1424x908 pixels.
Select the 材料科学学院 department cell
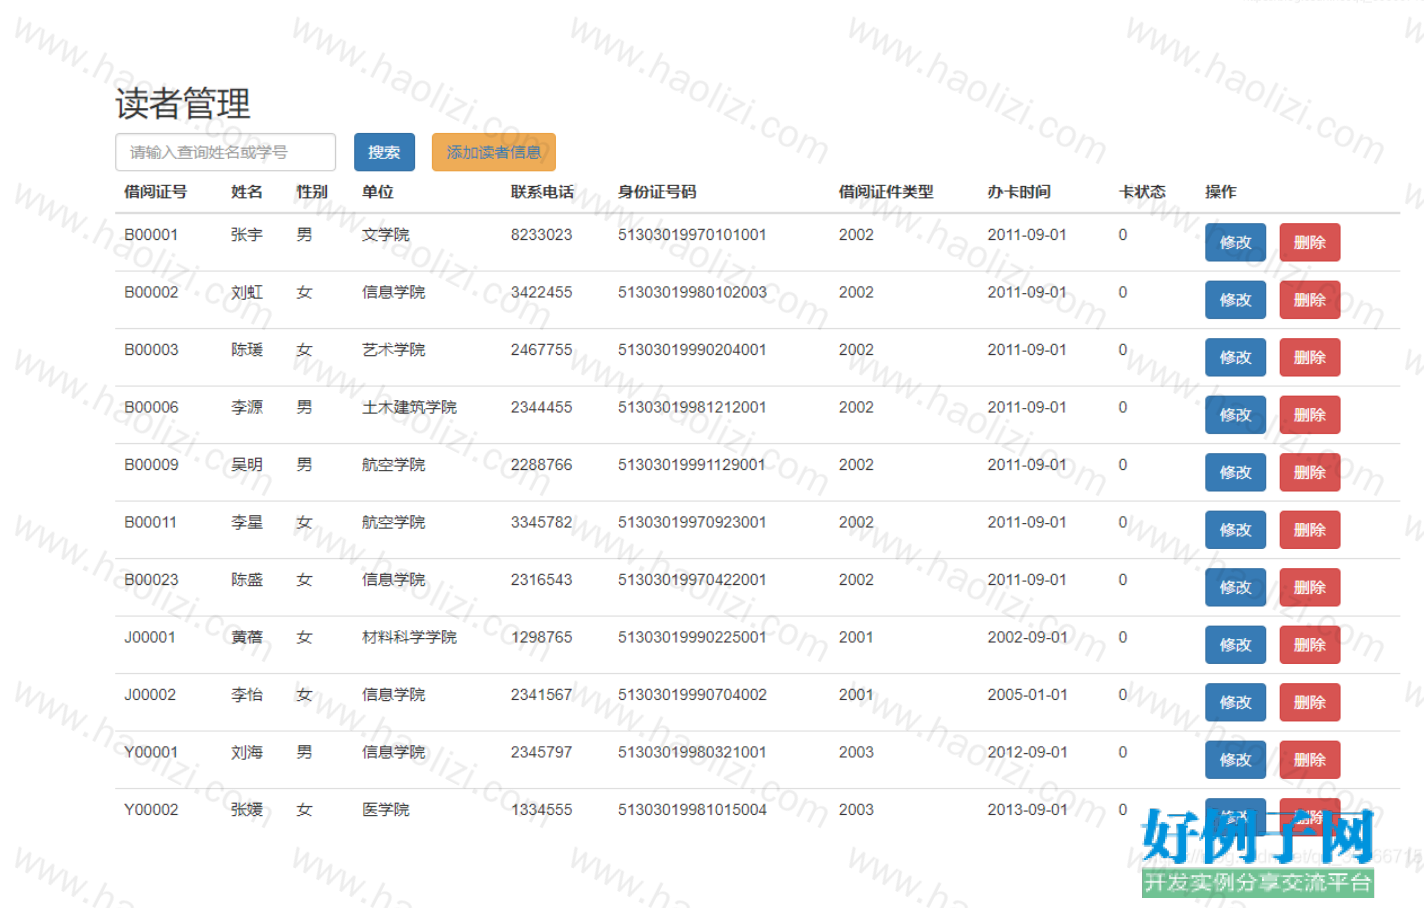(409, 637)
